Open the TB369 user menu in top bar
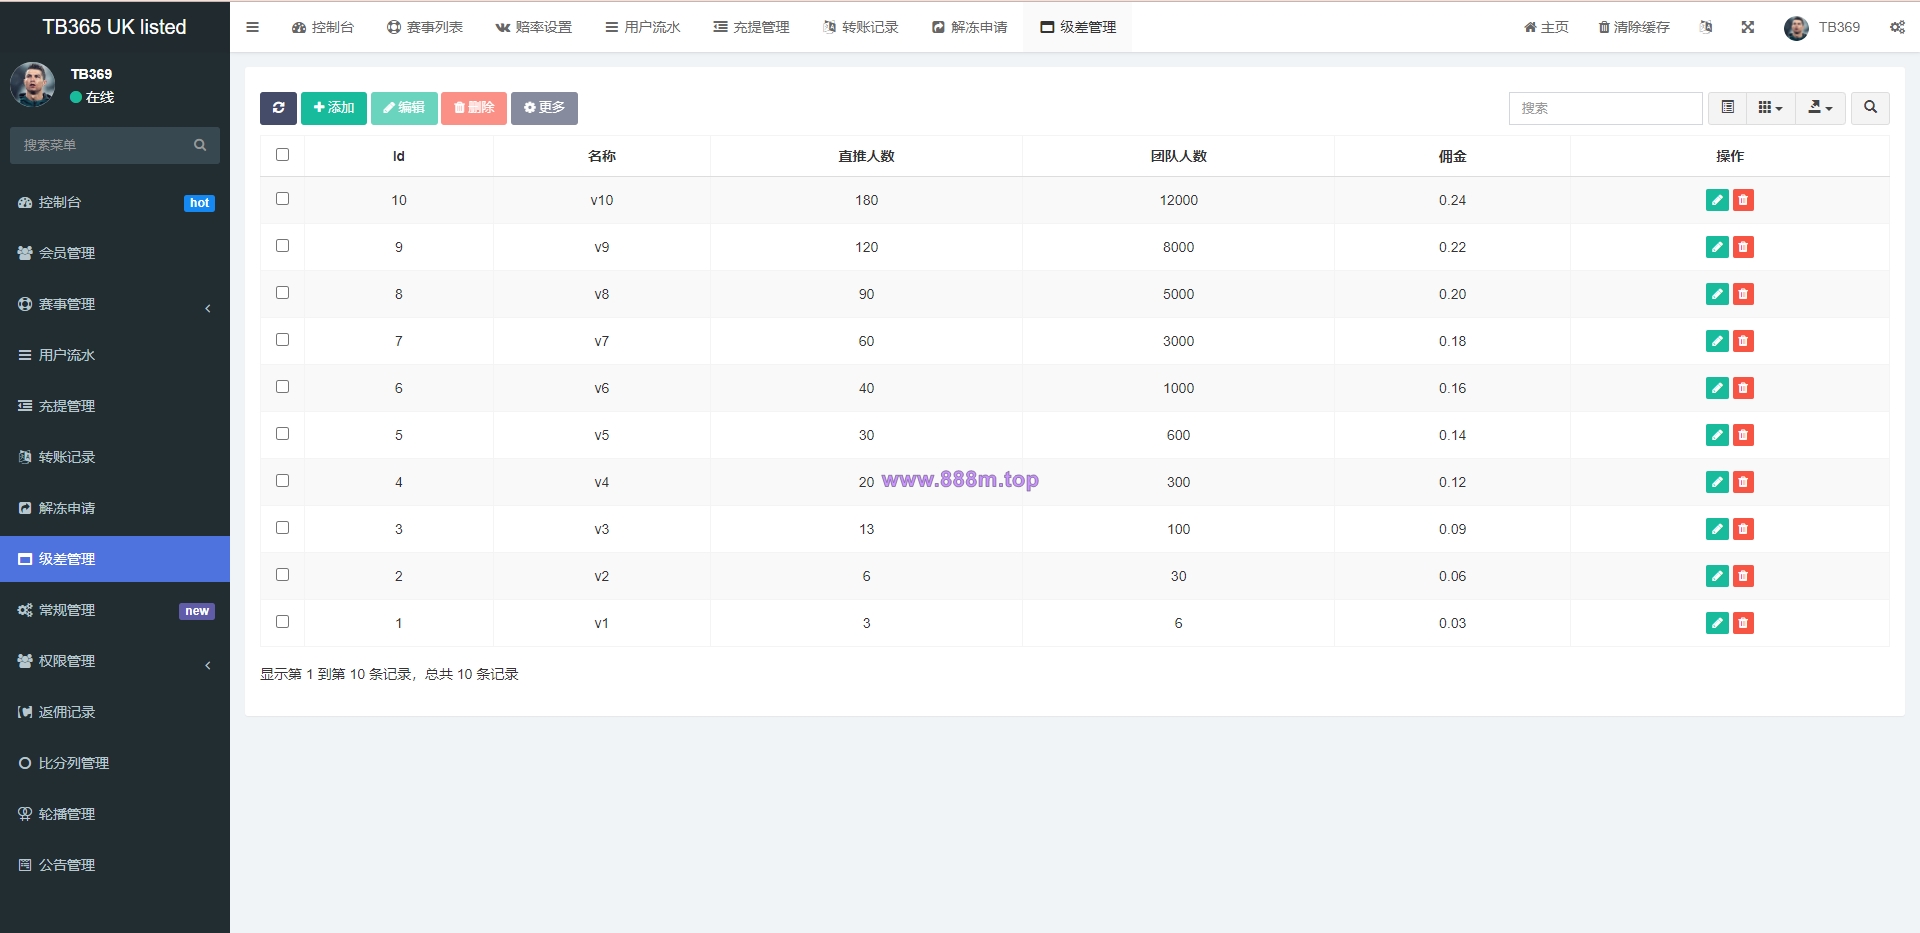1920x933 pixels. pyautogui.click(x=1822, y=27)
